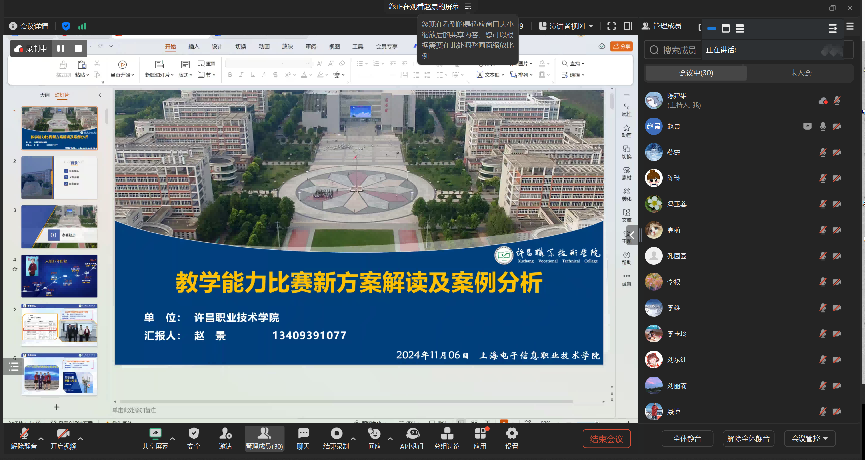The height and width of the screenshot is (460, 865).
Task: Stop the meeting recording
Action: point(79,47)
